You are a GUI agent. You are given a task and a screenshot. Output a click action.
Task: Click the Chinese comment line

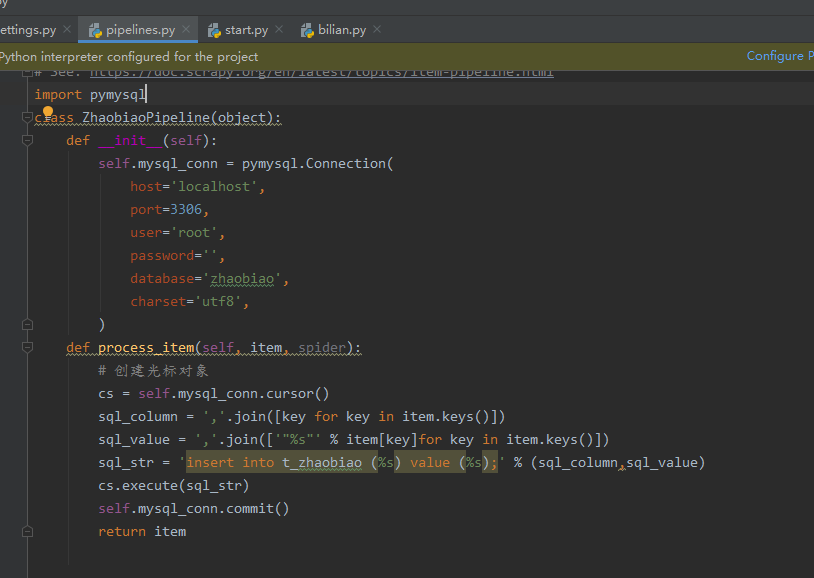pyautogui.click(x=153, y=371)
